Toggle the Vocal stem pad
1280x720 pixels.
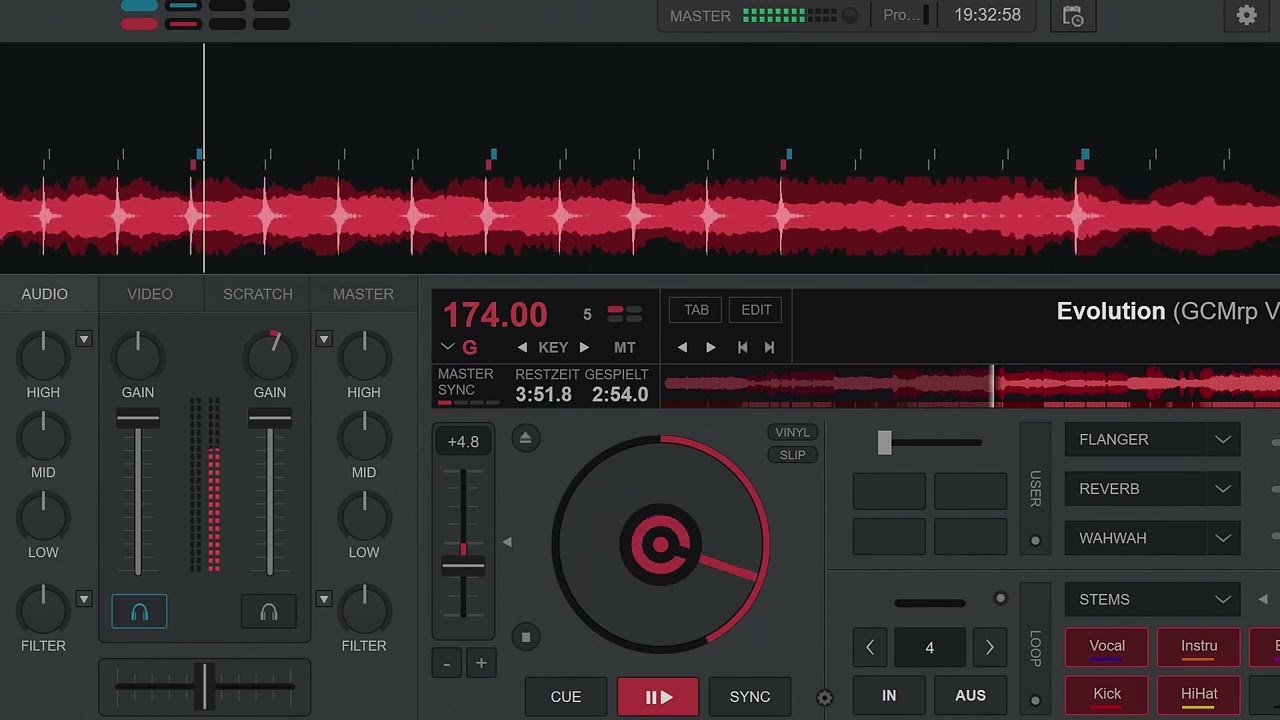point(1107,647)
